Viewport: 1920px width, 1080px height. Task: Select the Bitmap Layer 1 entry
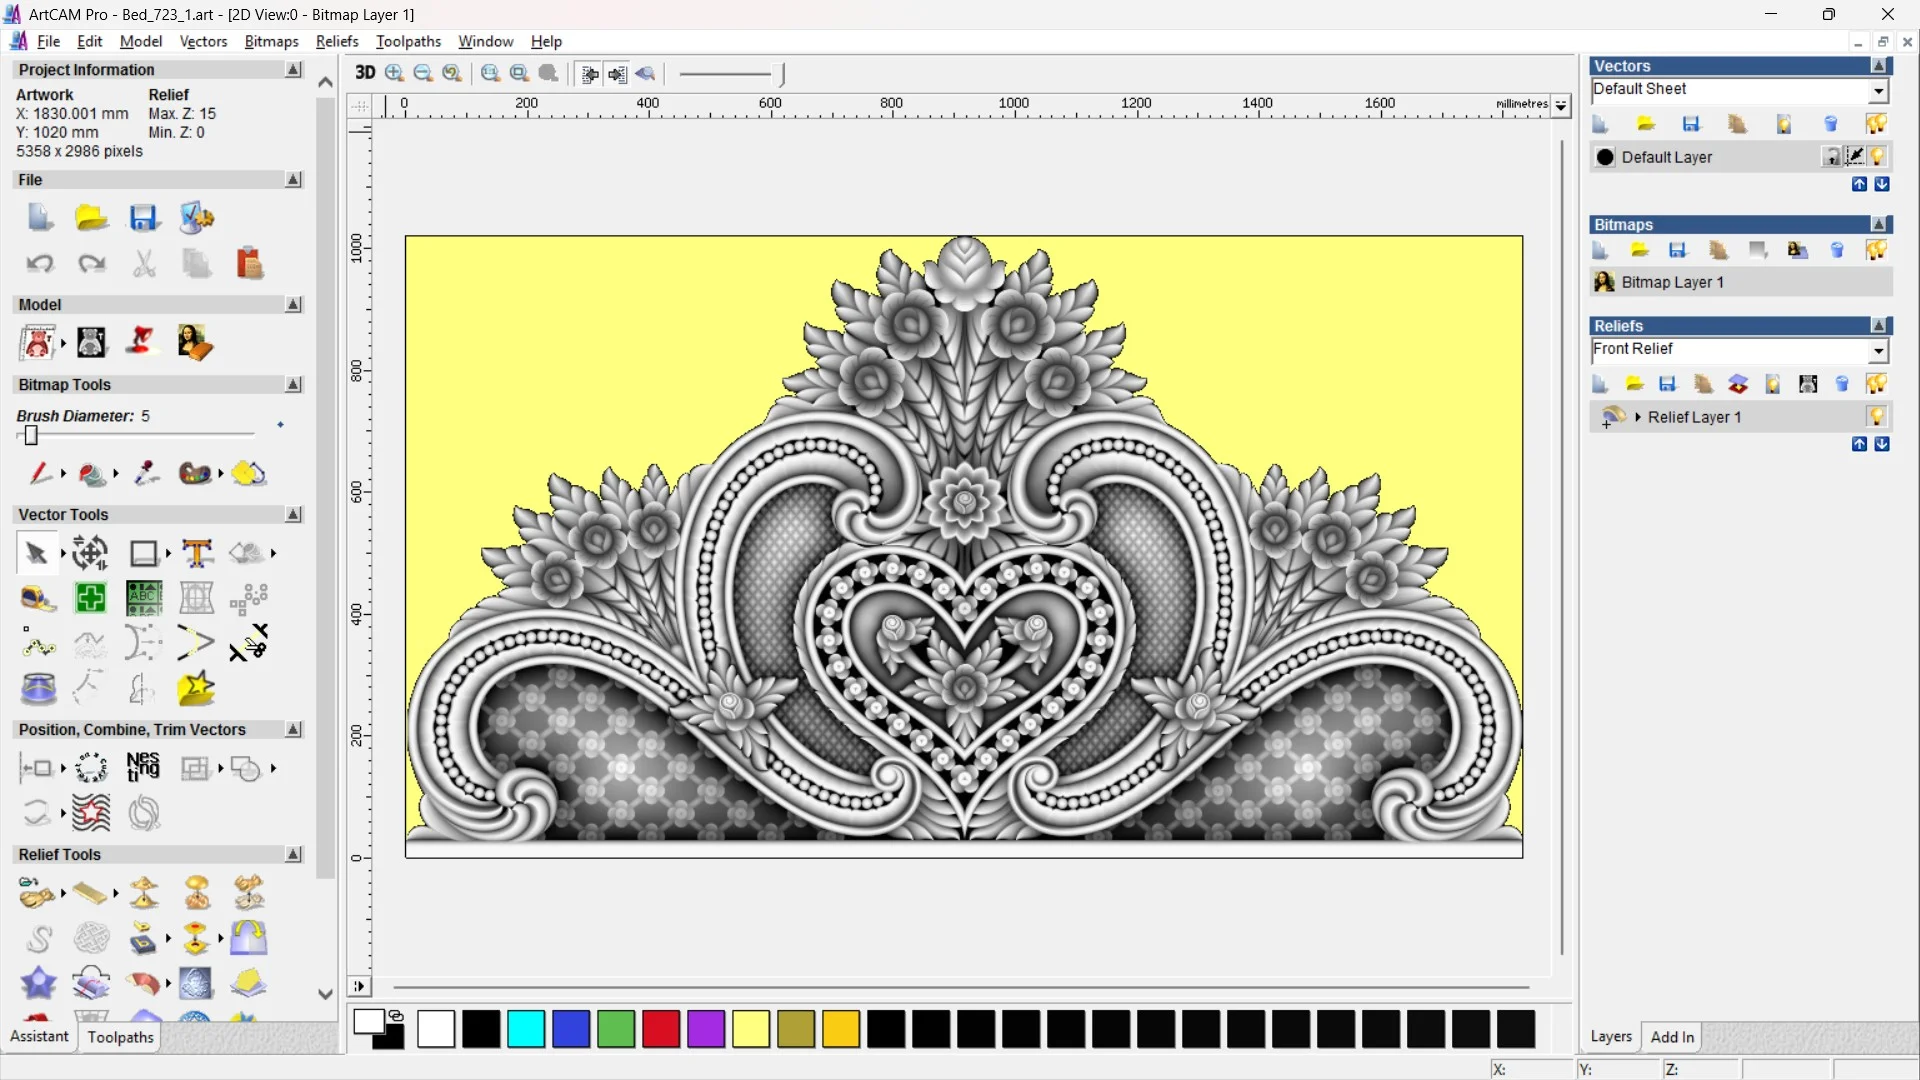coord(1672,282)
